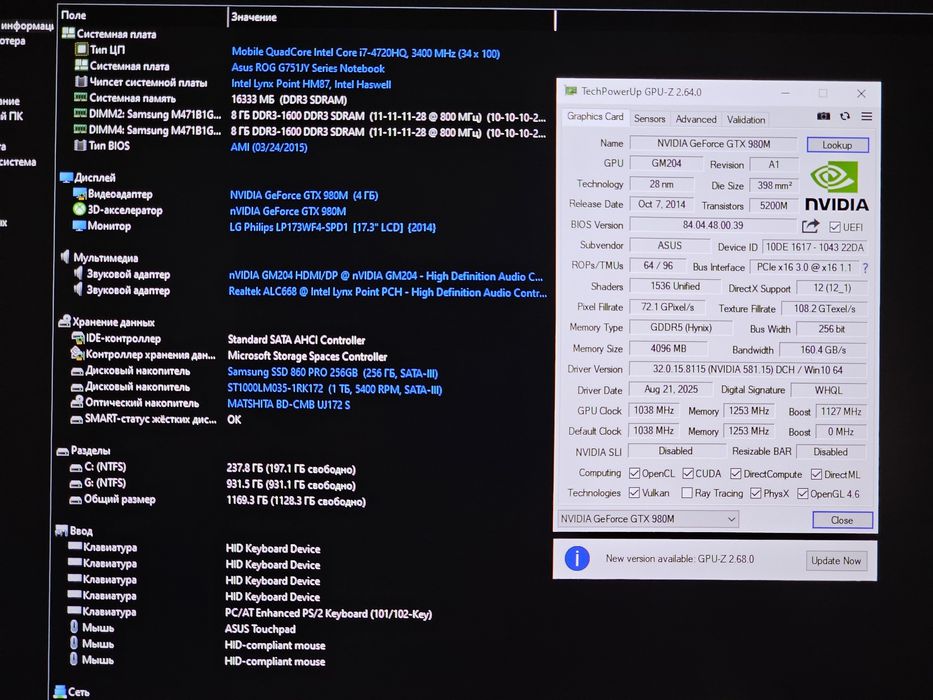
Task: Open the Intel Lynx Point HM87 link
Action: 311,84
